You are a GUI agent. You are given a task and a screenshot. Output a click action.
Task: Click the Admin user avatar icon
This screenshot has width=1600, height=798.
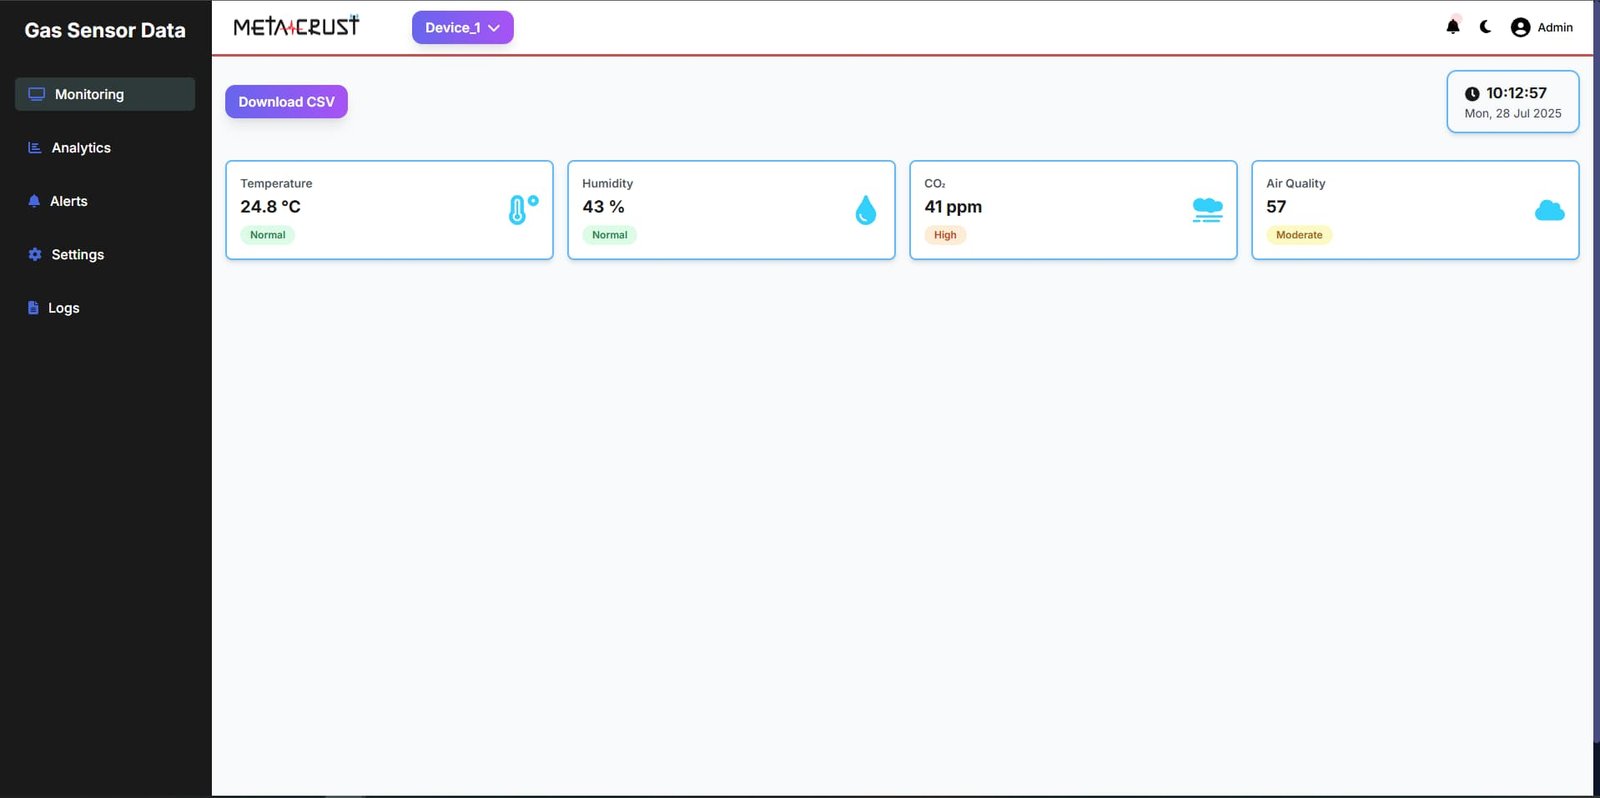tap(1520, 28)
